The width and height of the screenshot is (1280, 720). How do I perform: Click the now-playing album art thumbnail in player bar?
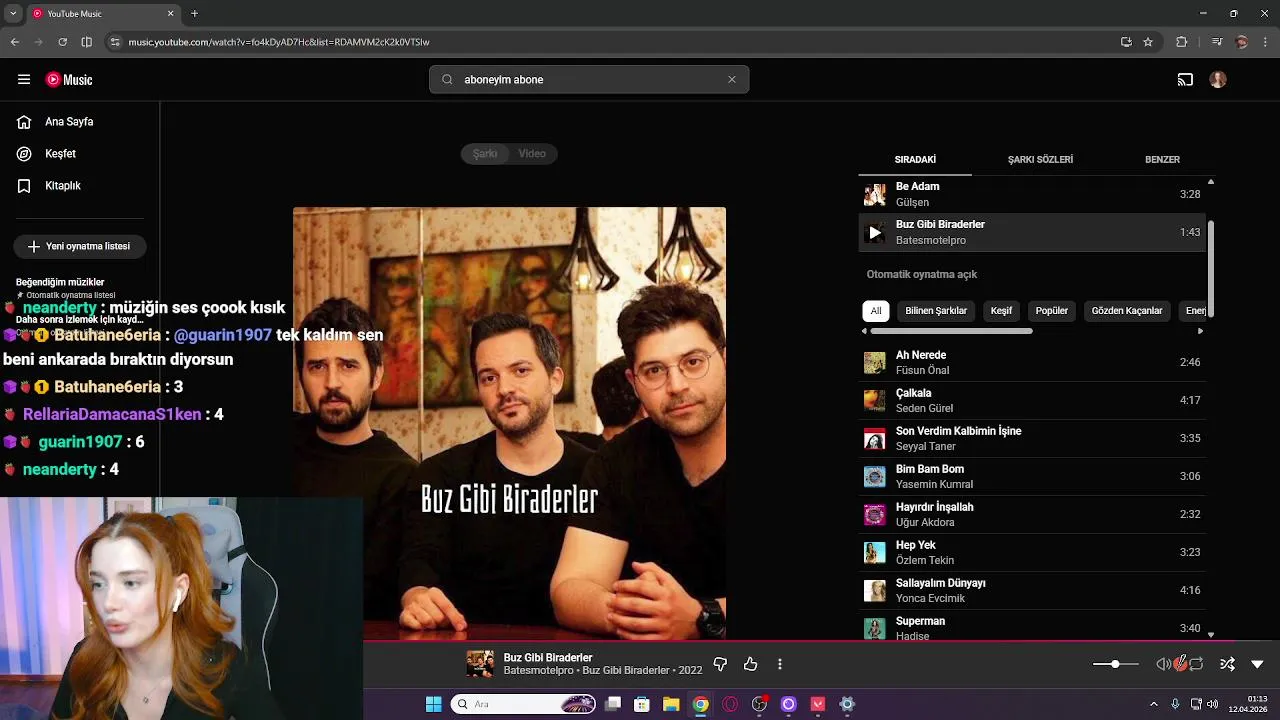(x=480, y=664)
